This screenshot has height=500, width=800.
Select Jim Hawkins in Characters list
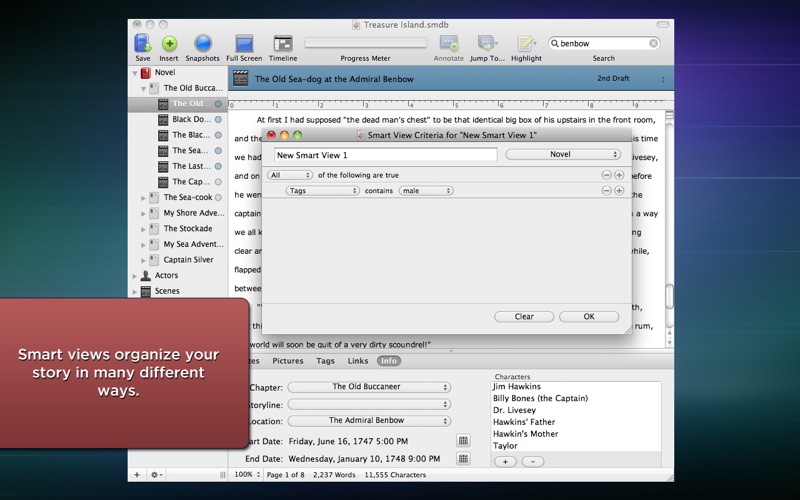tap(517, 387)
